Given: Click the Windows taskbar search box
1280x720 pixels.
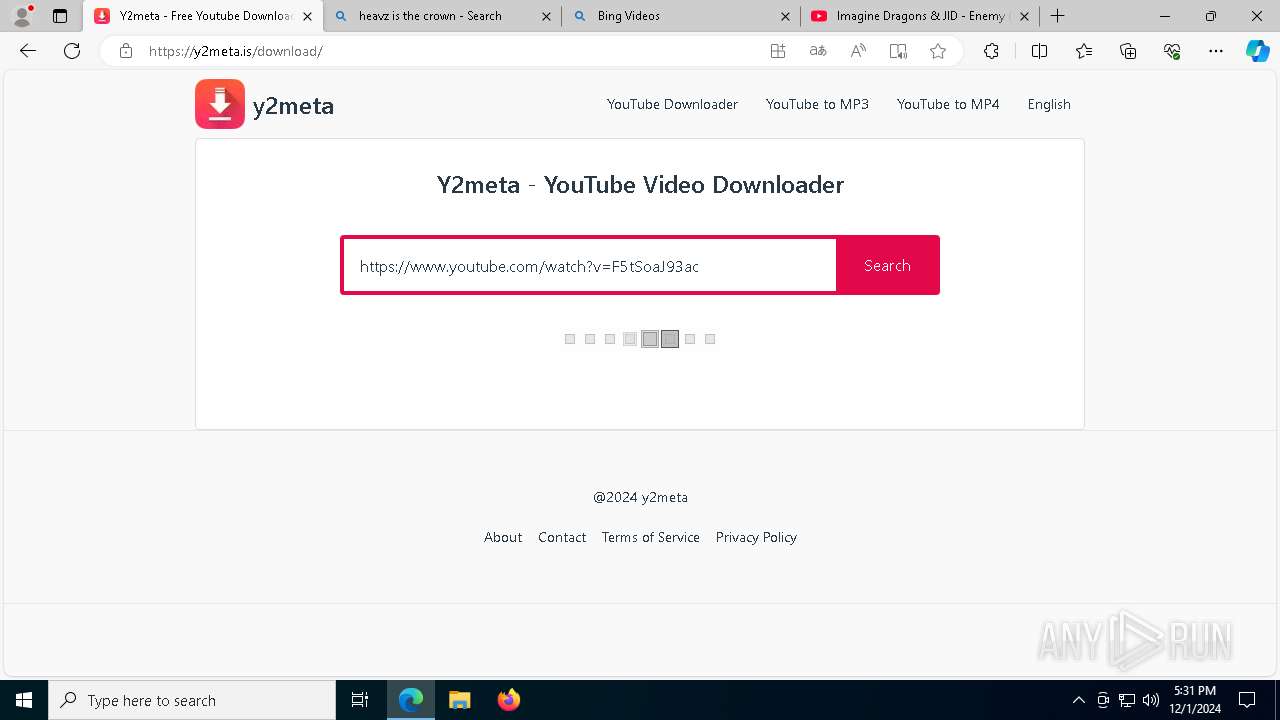Looking at the screenshot, I should click(192, 700).
